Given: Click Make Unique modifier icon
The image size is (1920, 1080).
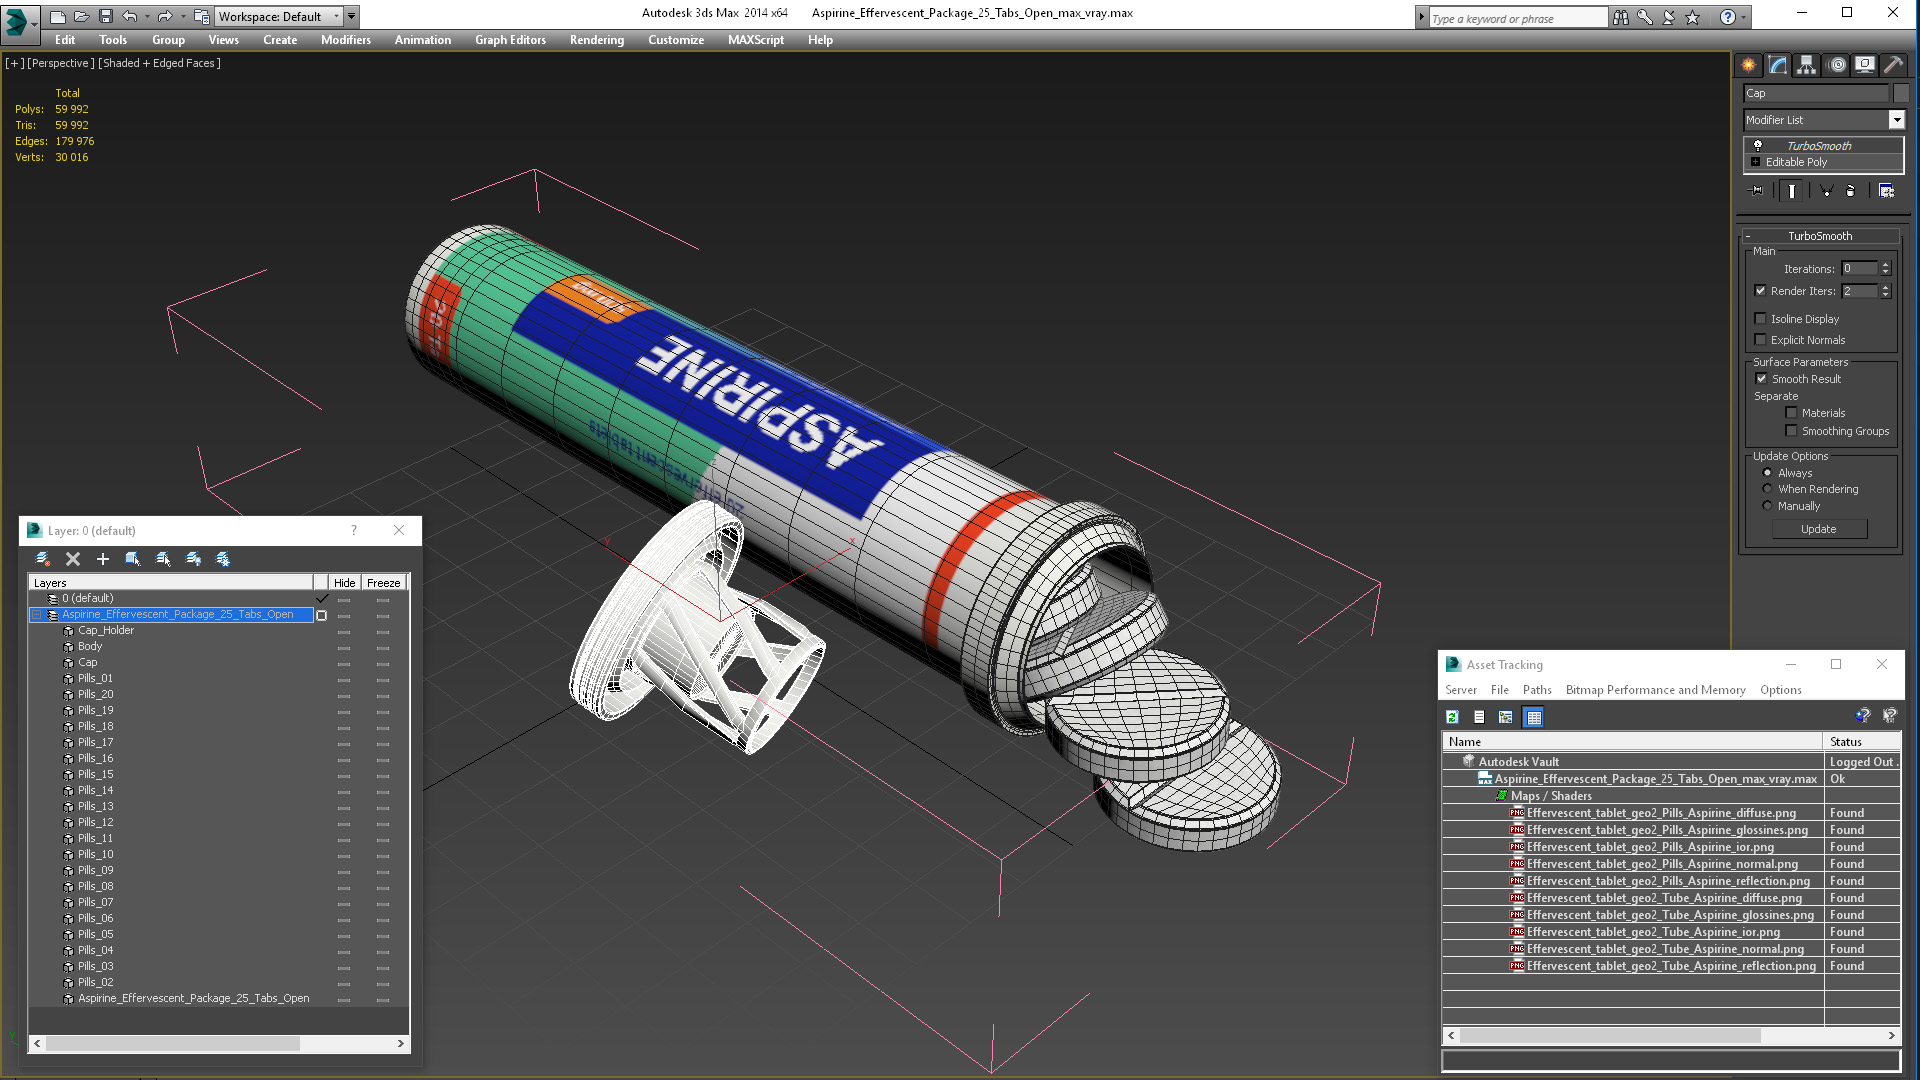Looking at the screenshot, I should point(1826,191).
